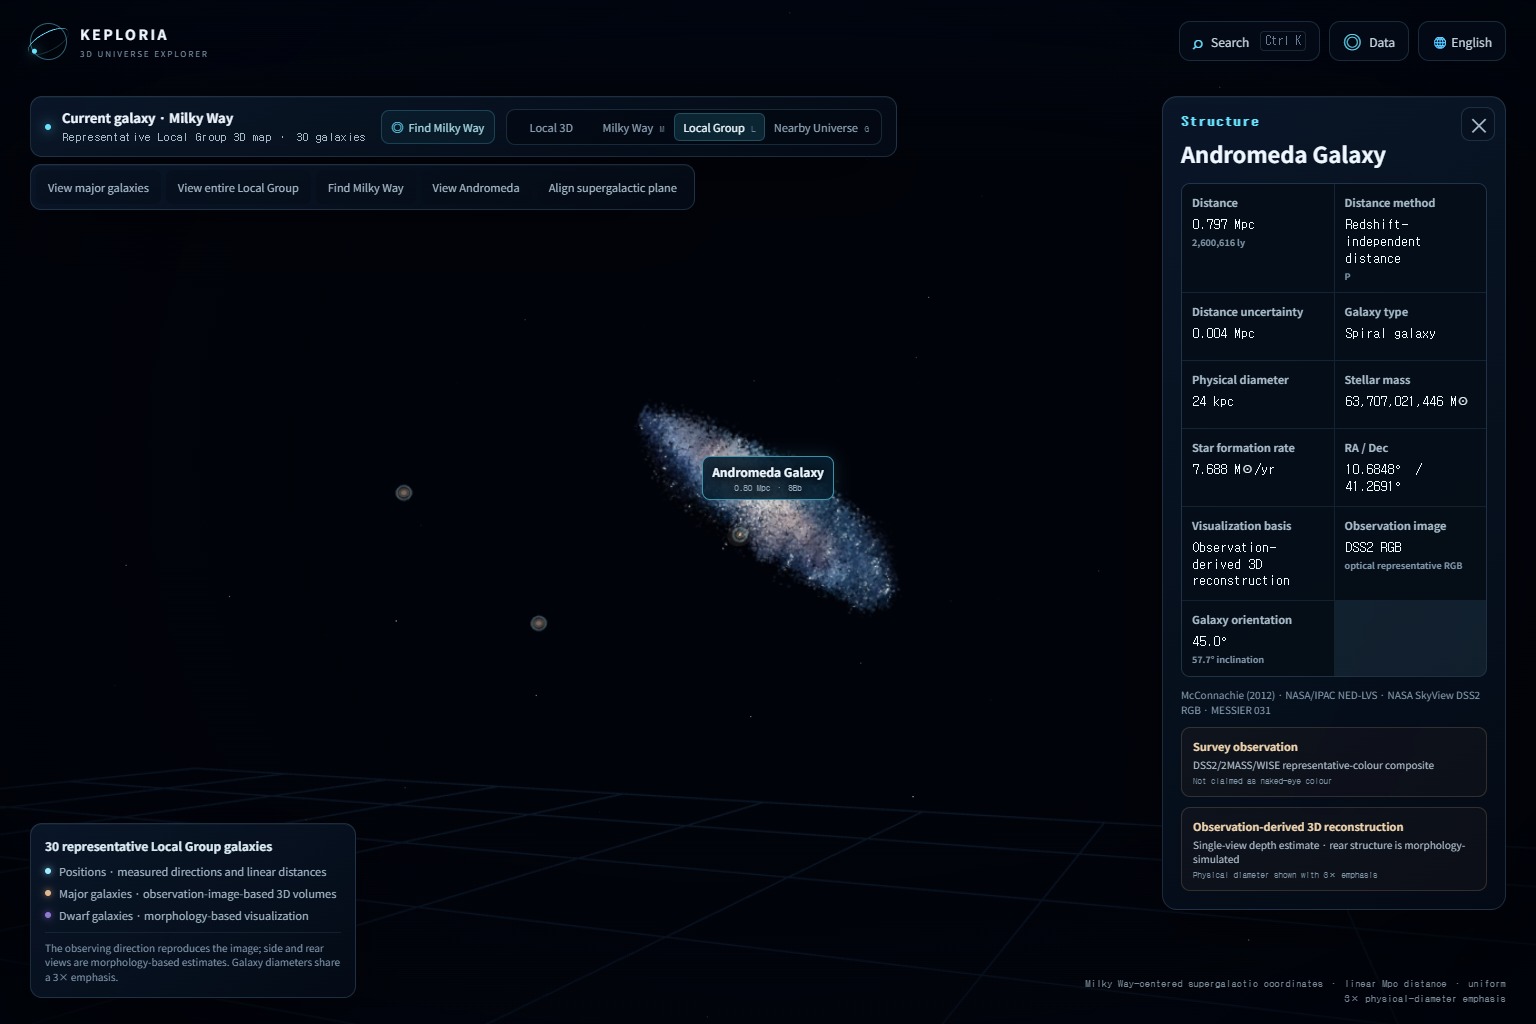The width and height of the screenshot is (1536, 1024).
Task: Select the Local Group tab
Action: pyautogui.click(x=719, y=128)
